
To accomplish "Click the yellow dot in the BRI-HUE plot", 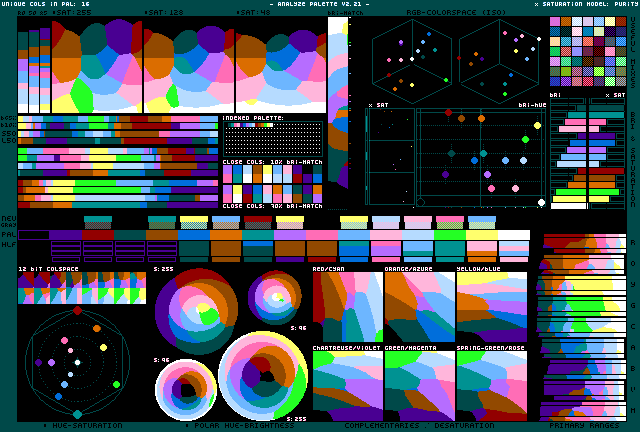I will [x=538, y=125].
